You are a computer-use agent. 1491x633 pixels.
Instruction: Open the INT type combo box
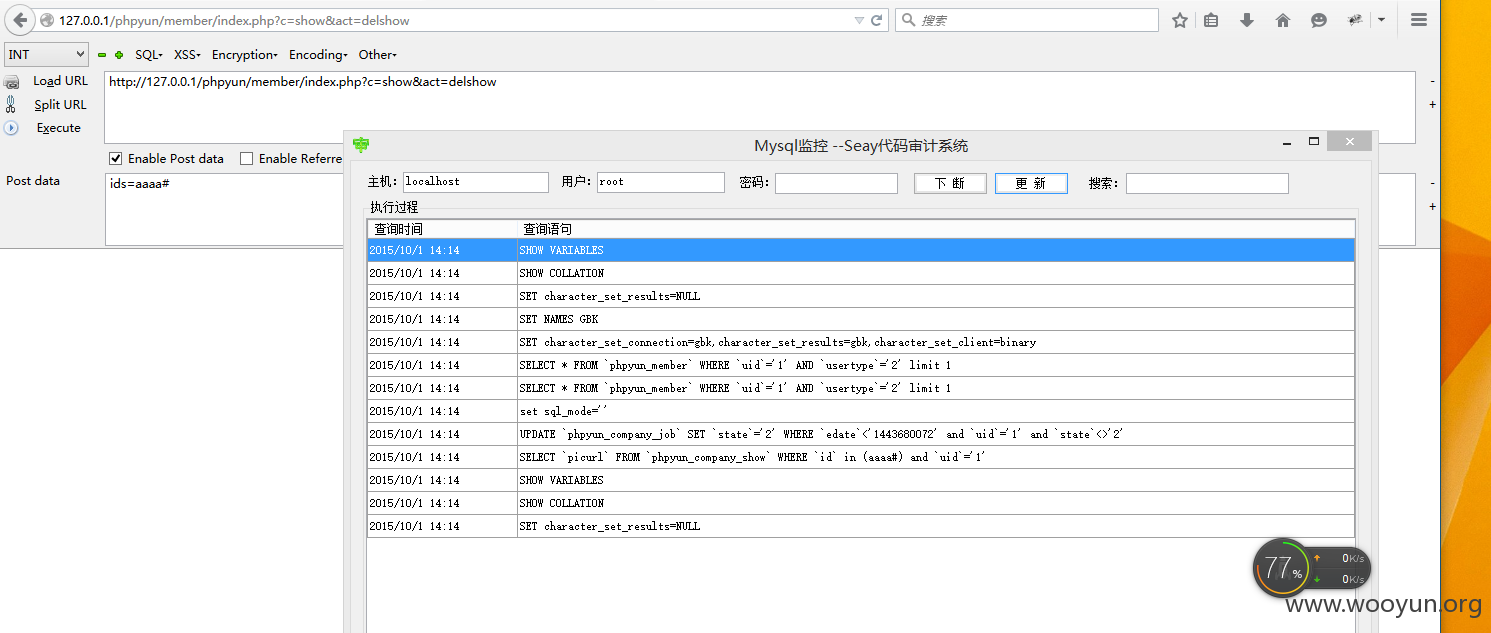[47, 55]
